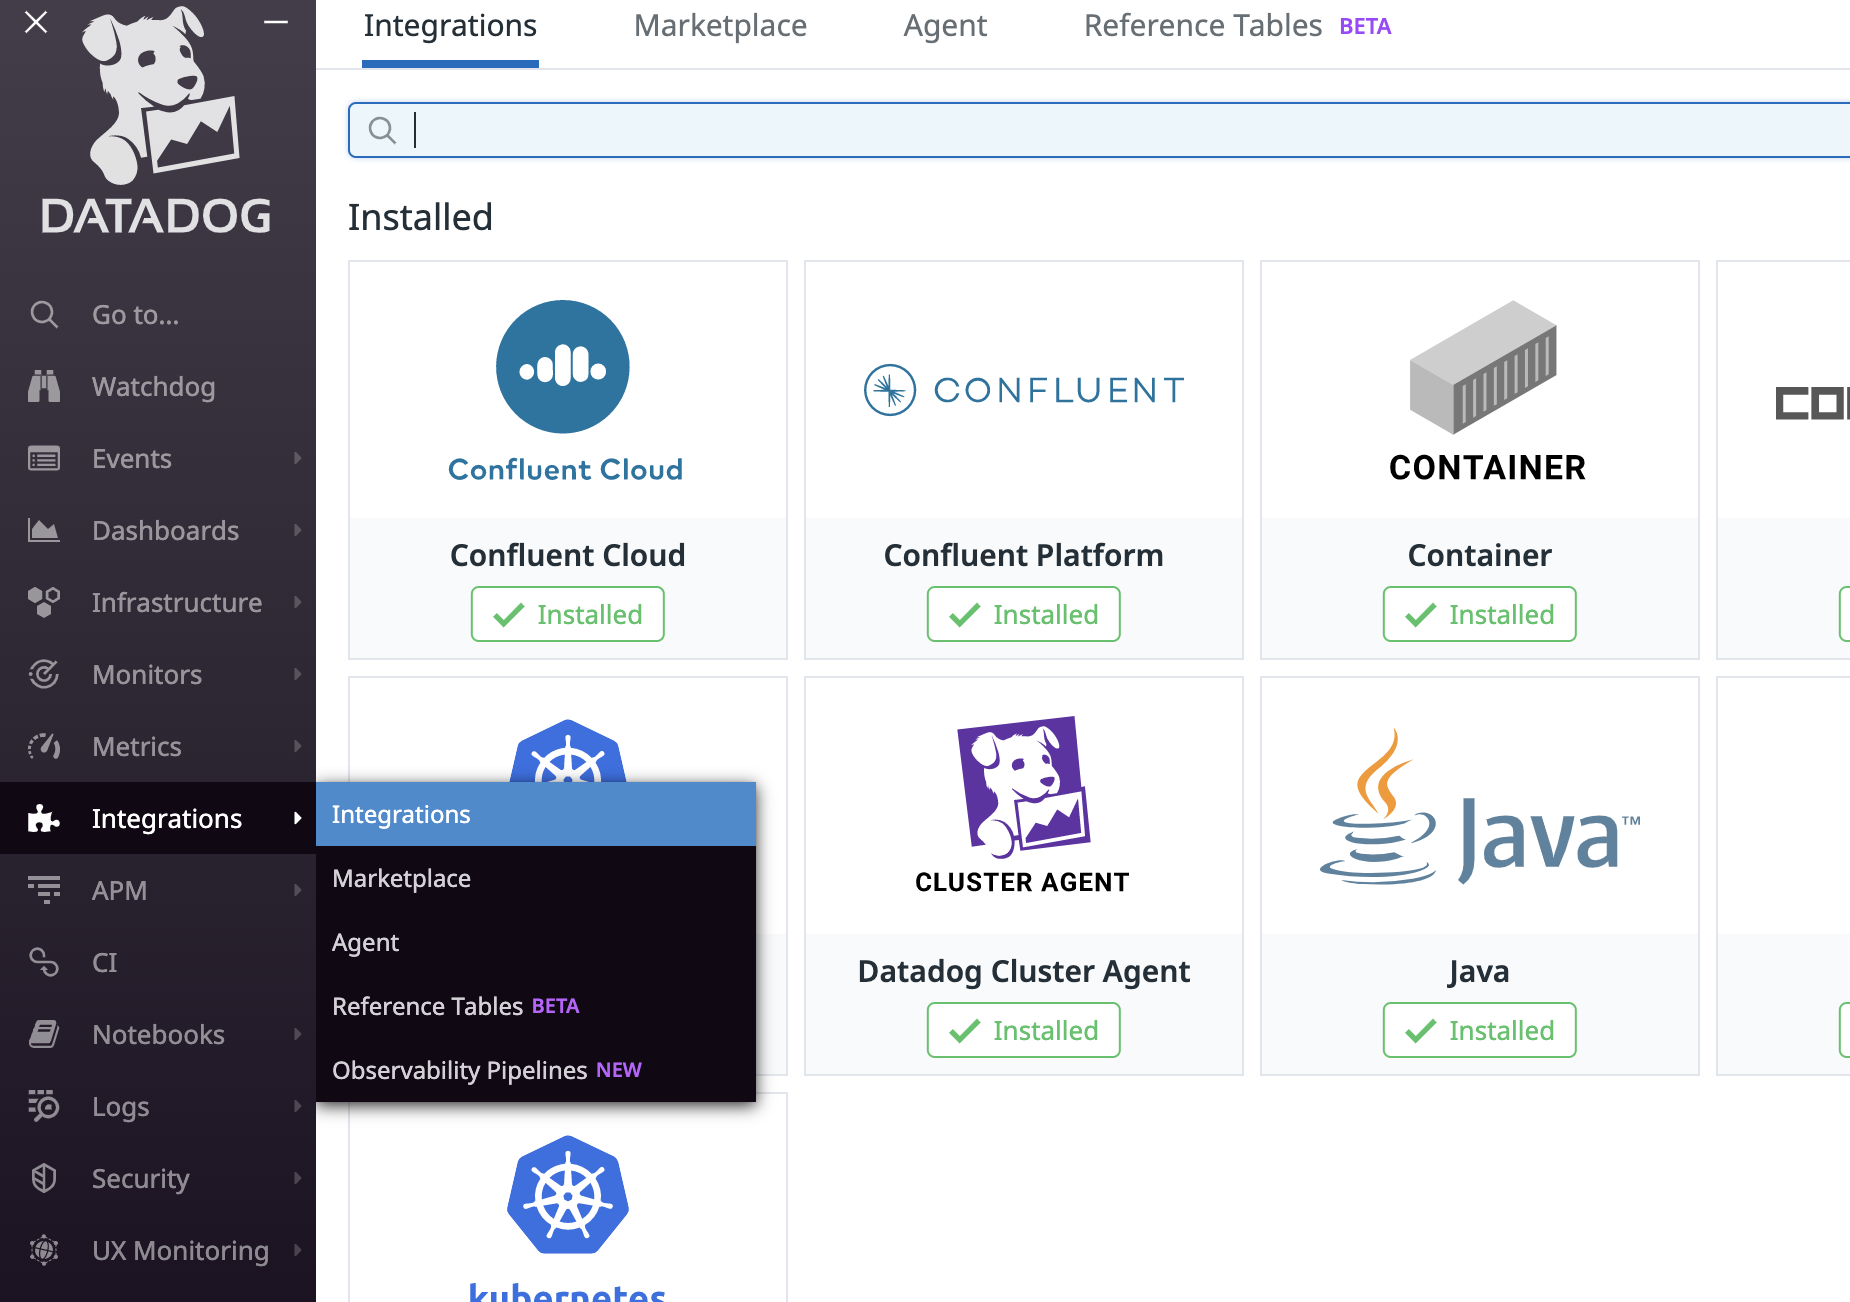This screenshot has height=1302, width=1850.
Task: Select Observability Pipelines in the flyout
Action: point(536,1070)
